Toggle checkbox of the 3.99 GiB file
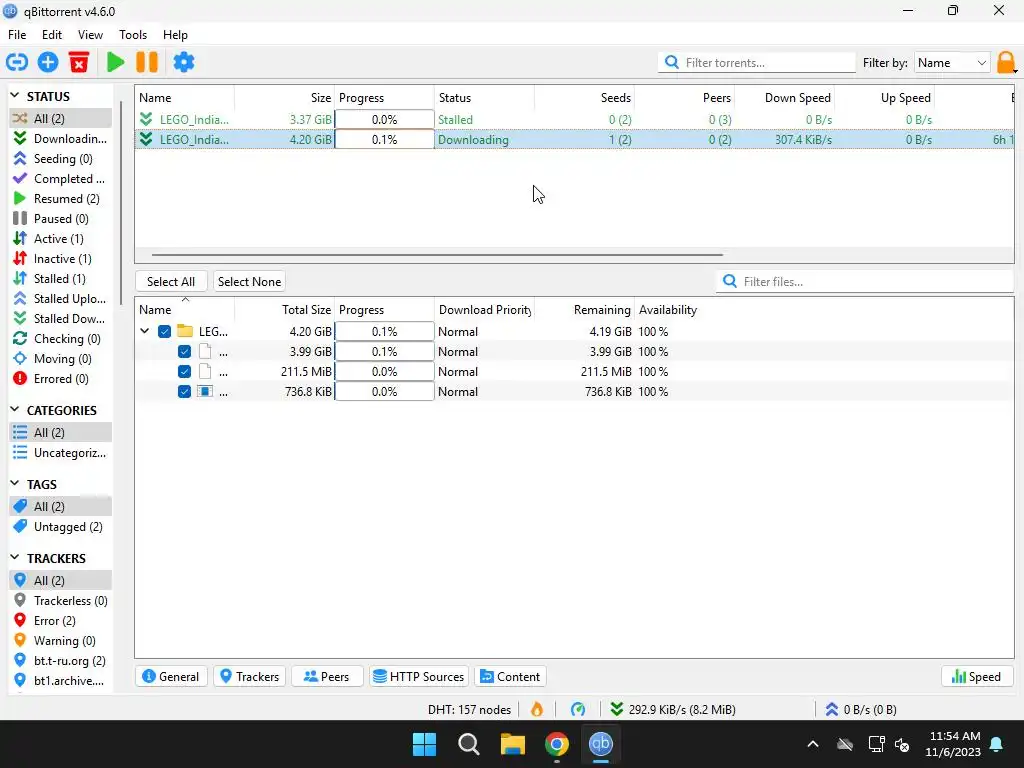This screenshot has height=768, width=1024. [x=185, y=352]
